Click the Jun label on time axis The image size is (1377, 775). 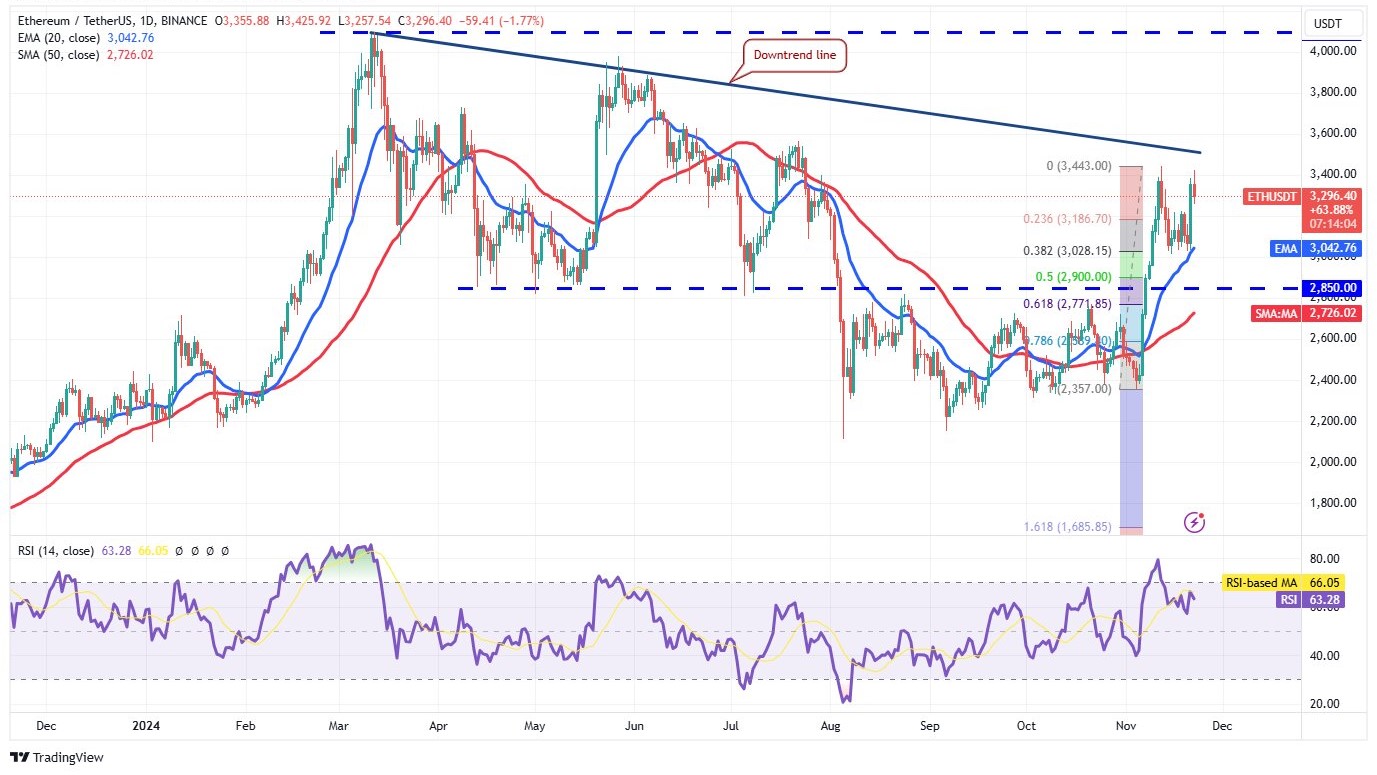tap(632, 727)
